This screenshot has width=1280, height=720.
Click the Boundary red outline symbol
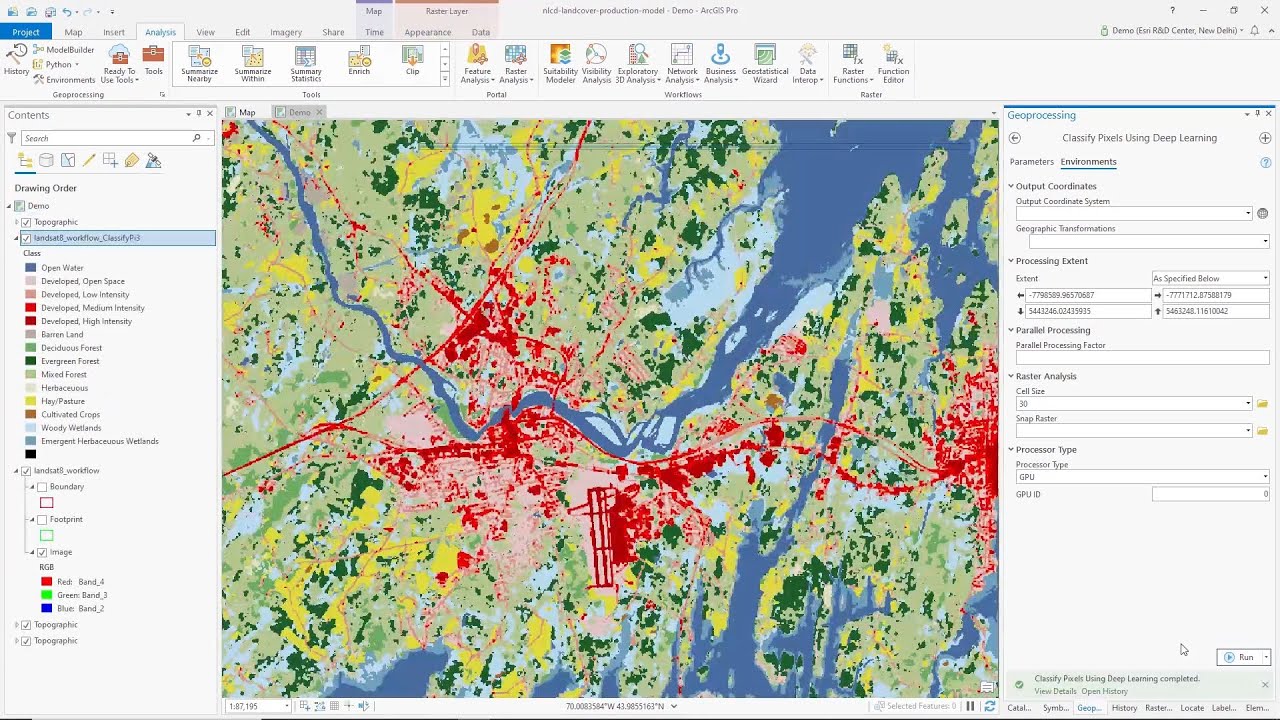click(46, 503)
